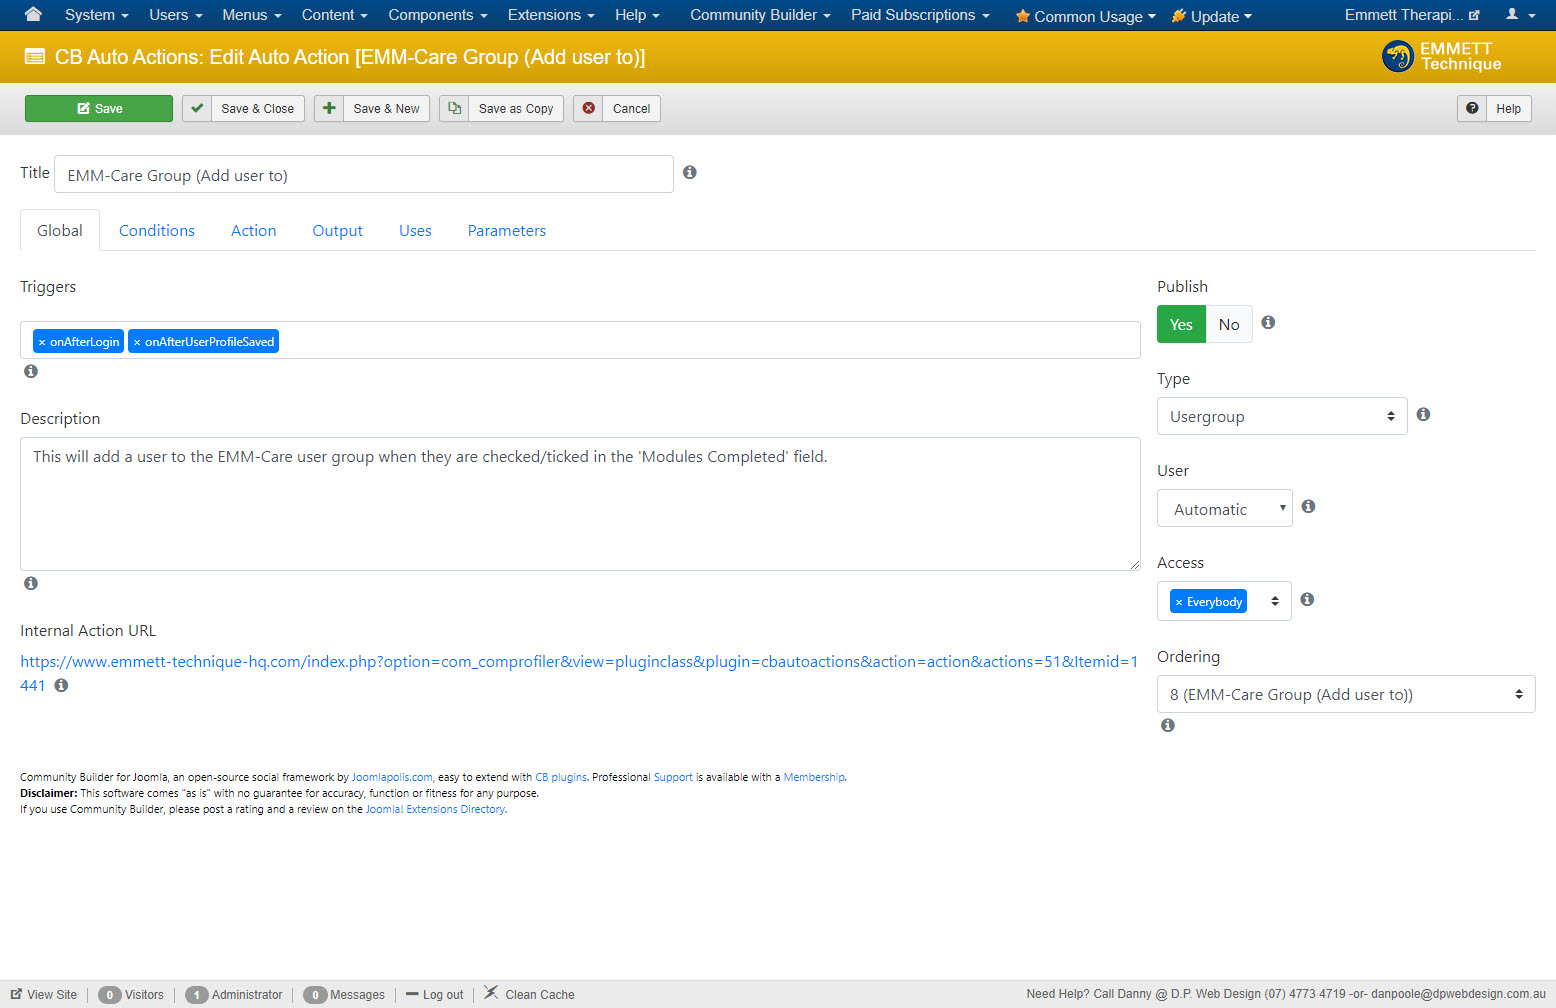The width and height of the screenshot is (1556, 1008).
Task: Click Log out in the footer
Action: pyautogui.click(x=435, y=995)
